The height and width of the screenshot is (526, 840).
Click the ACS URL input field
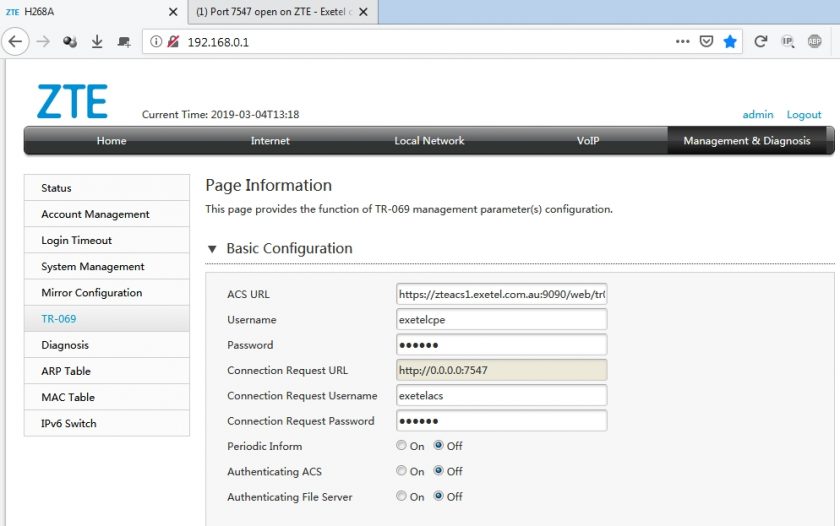click(x=501, y=294)
